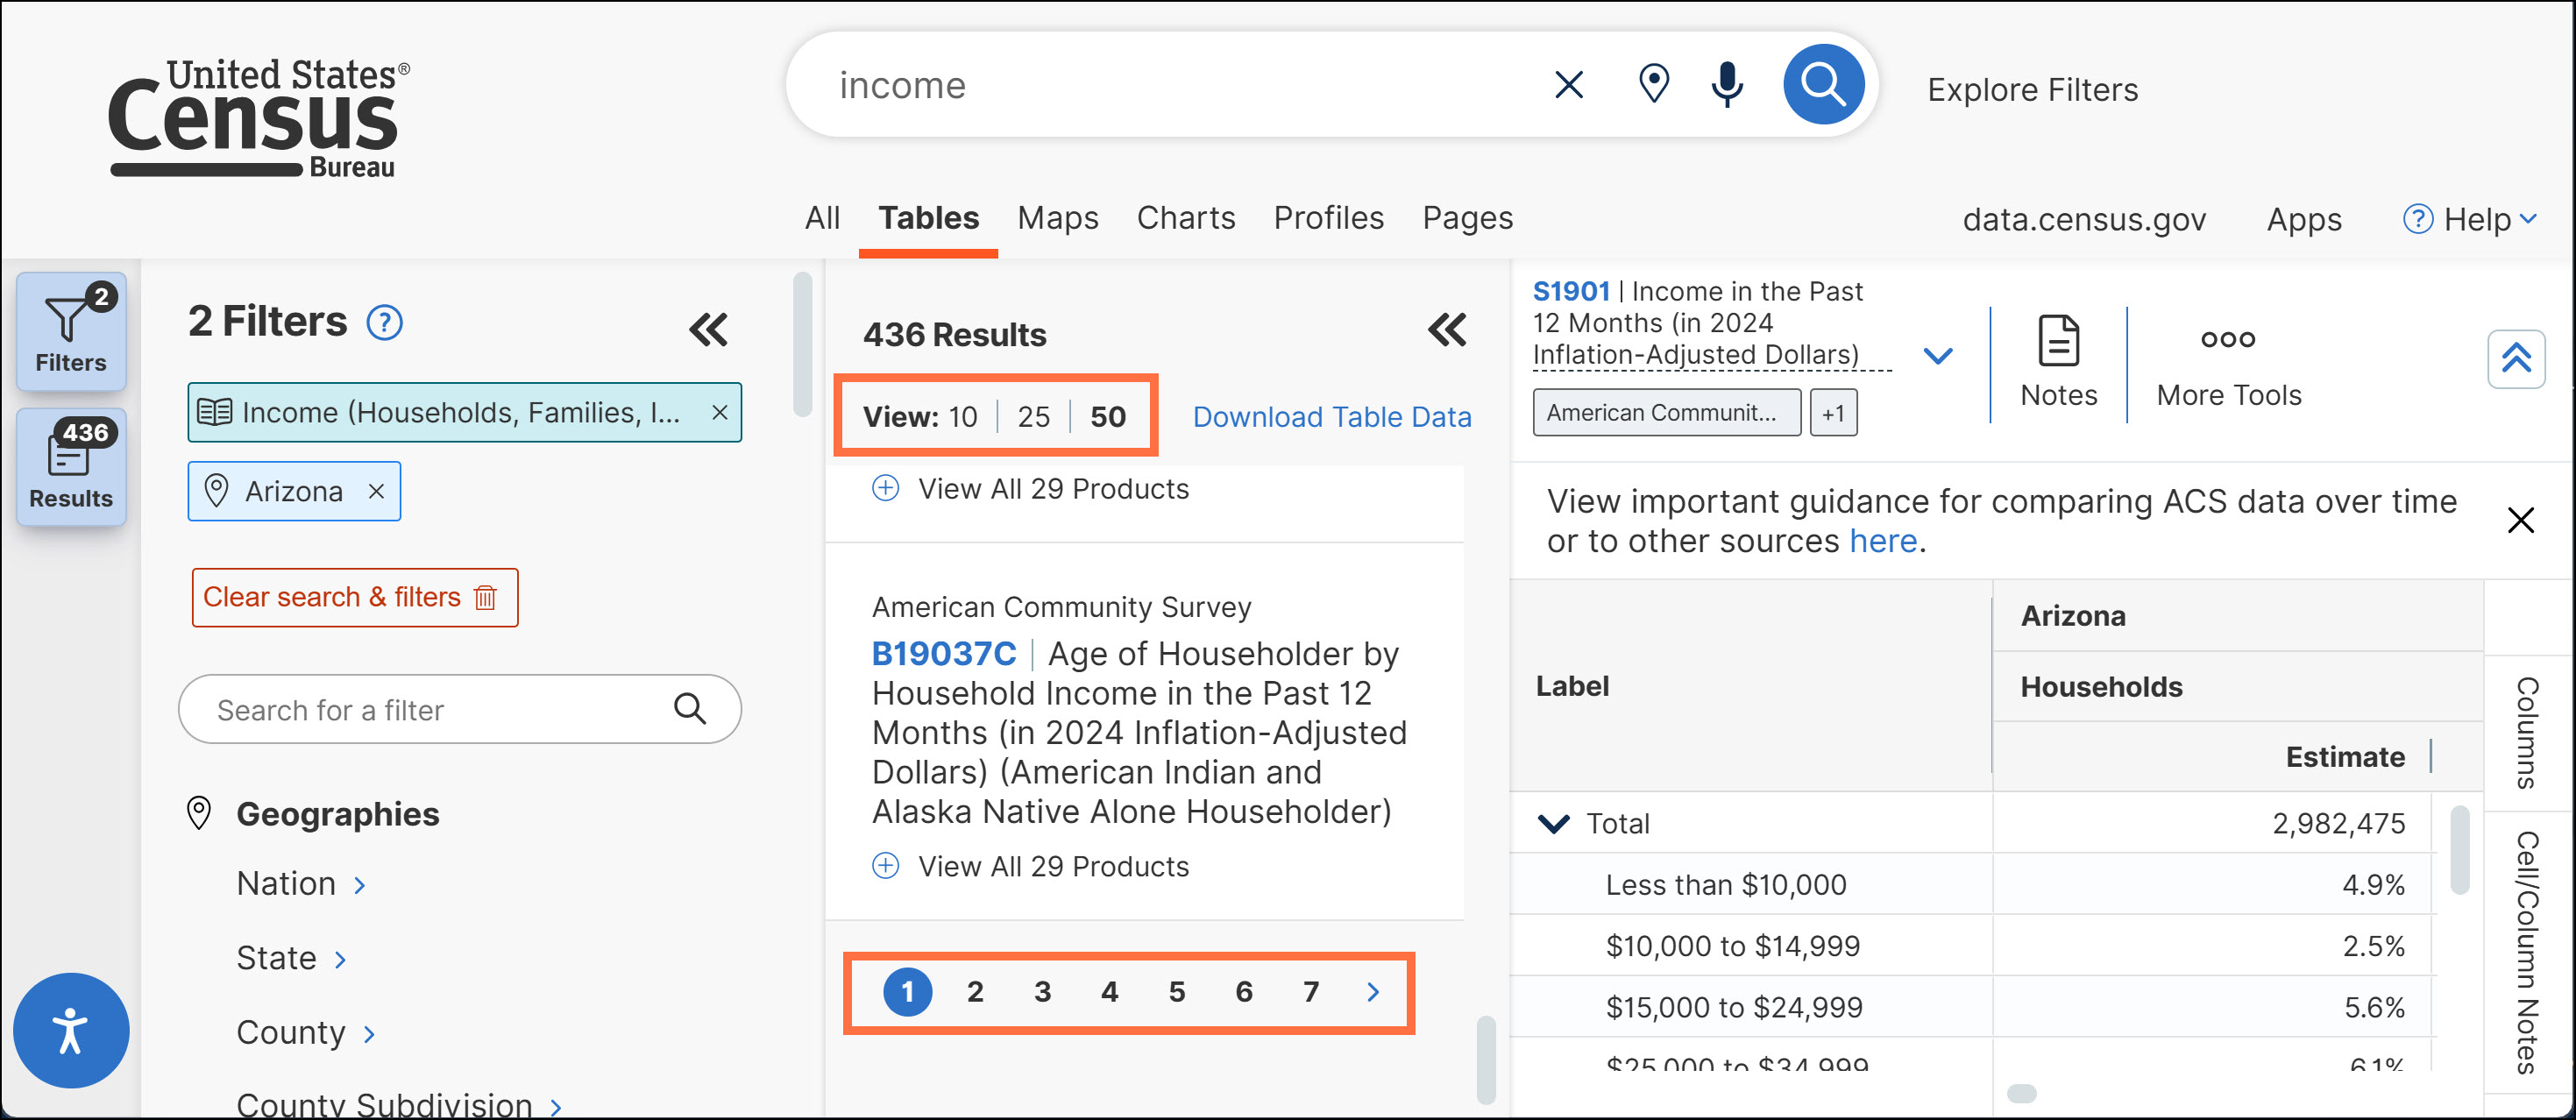Set results view to 10 per page
The height and width of the screenshot is (1120, 2576).
(962, 417)
